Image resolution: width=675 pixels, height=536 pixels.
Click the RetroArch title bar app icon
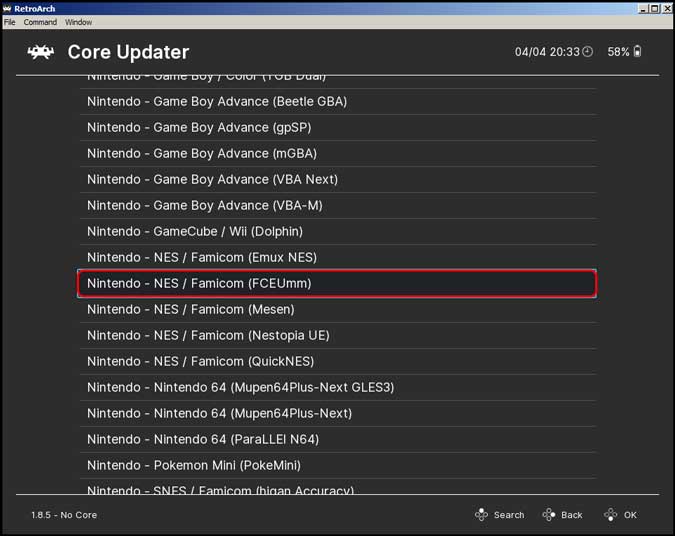point(7,8)
